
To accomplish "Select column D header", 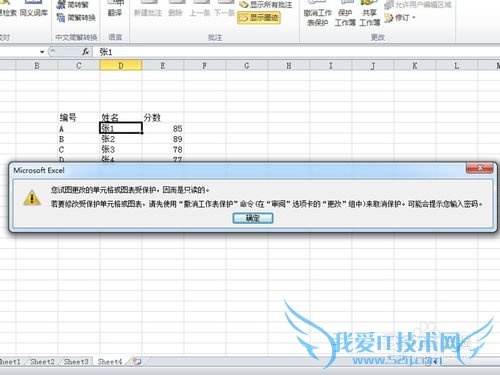I will point(121,65).
